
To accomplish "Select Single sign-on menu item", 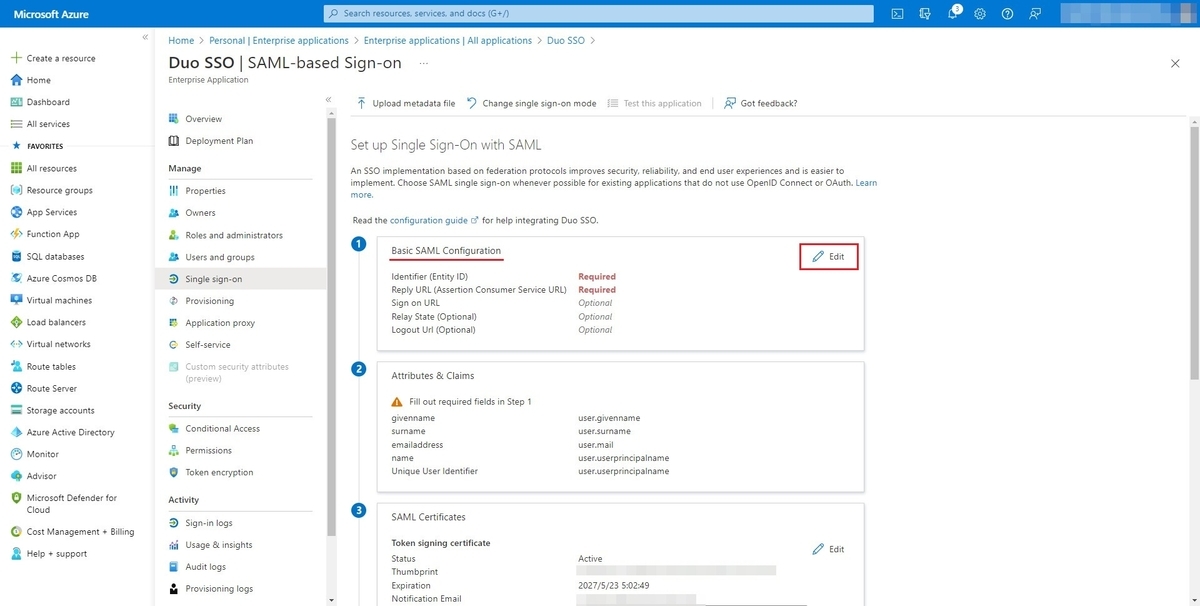I will [x=241, y=279].
